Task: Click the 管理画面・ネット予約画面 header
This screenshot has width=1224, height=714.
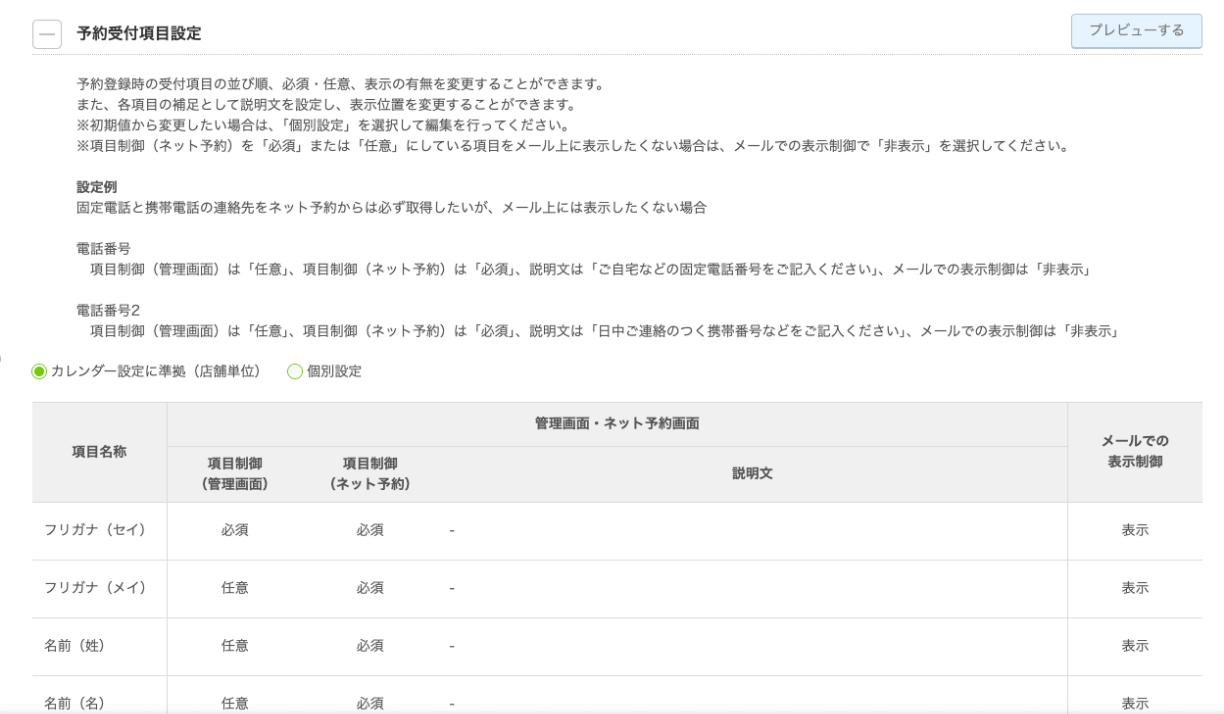Action: pos(617,421)
